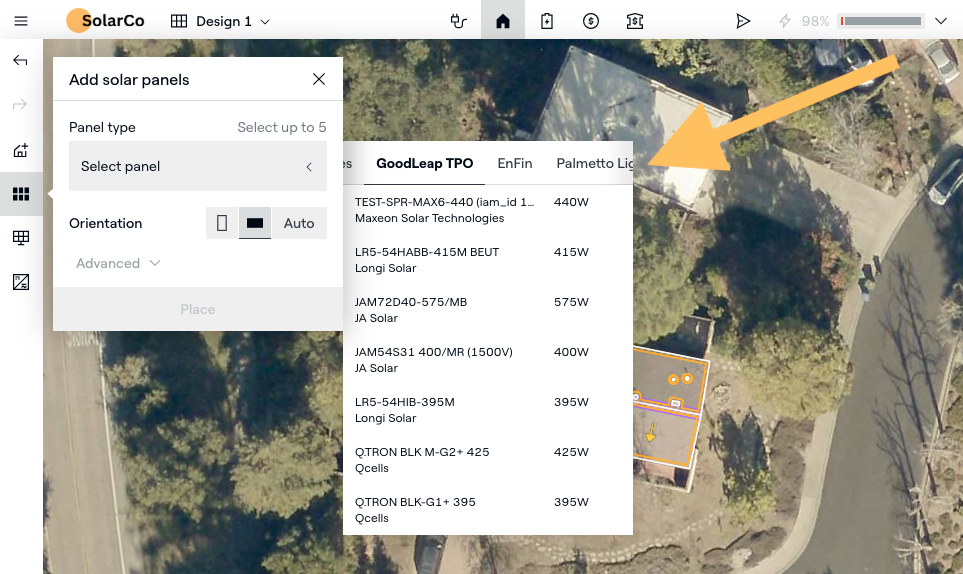Select portrait panel orientation
Viewport: 963px width, 574px height.
click(x=222, y=223)
